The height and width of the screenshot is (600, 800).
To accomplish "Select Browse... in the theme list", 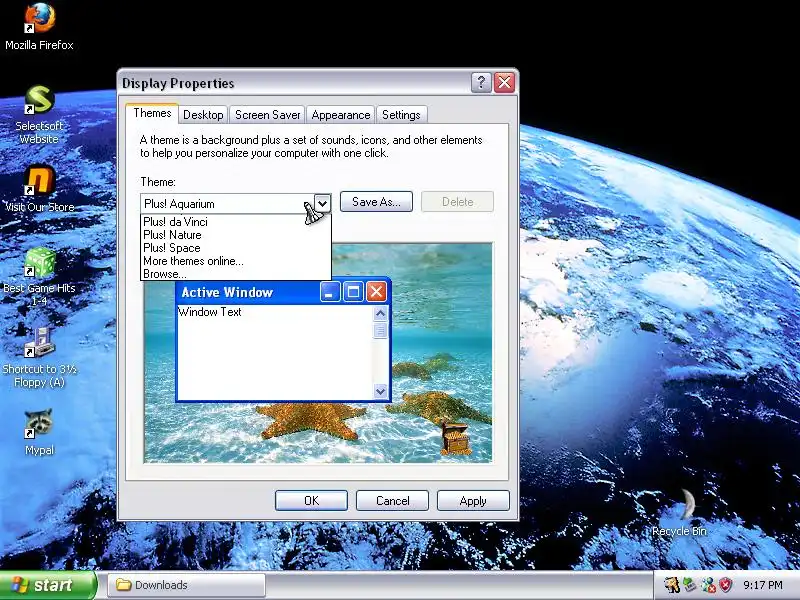I will (236, 273).
